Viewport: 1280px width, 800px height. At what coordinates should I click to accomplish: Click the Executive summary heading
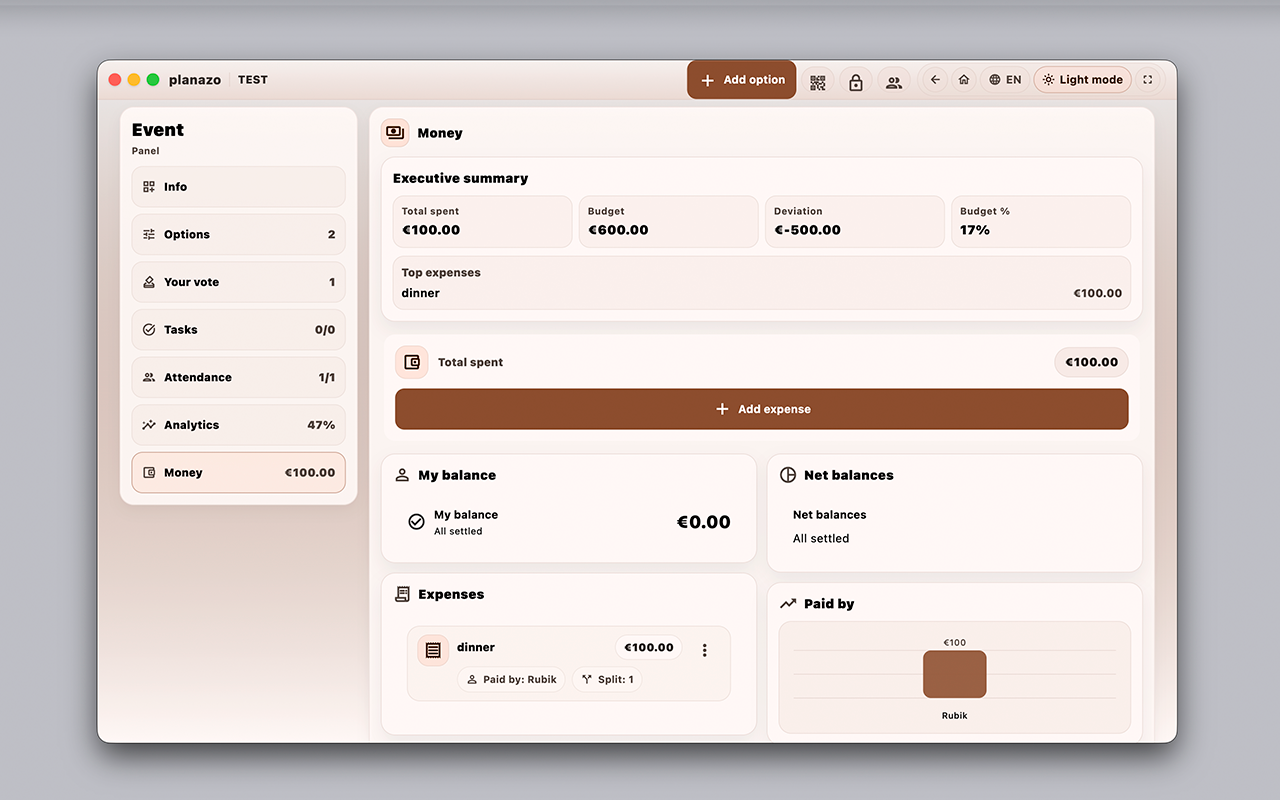point(460,179)
